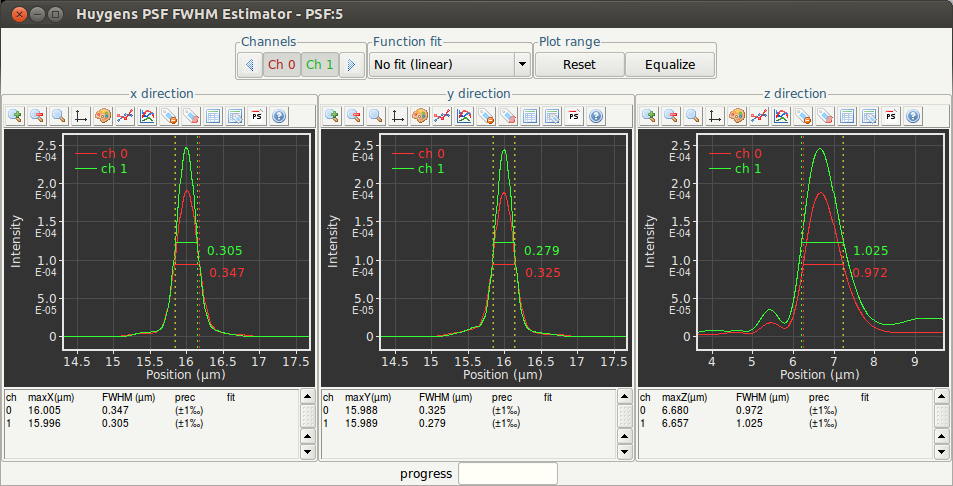Click axes icon in z direction toolbar

715,116
